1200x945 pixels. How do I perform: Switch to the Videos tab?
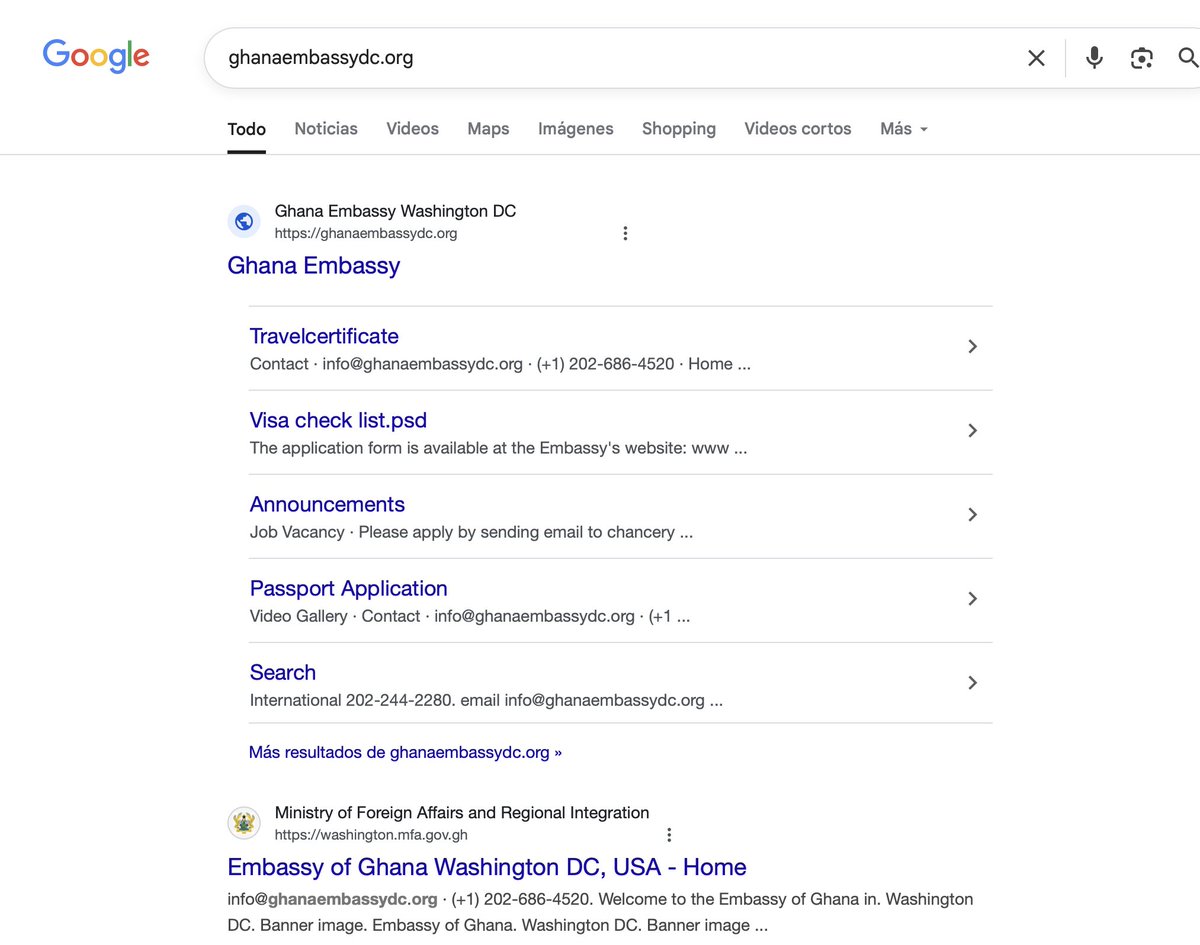pyautogui.click(x=413, y=129)
